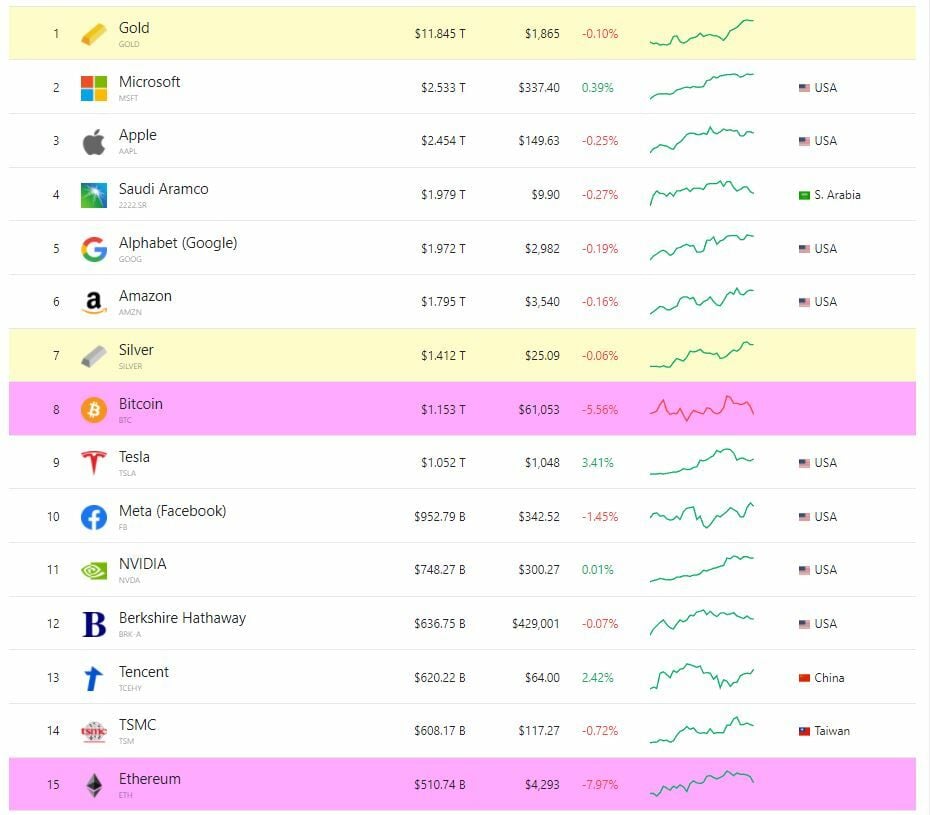Screen dimensions: 930x815
Task: Open the Silver asset name link
Action: 136,350
